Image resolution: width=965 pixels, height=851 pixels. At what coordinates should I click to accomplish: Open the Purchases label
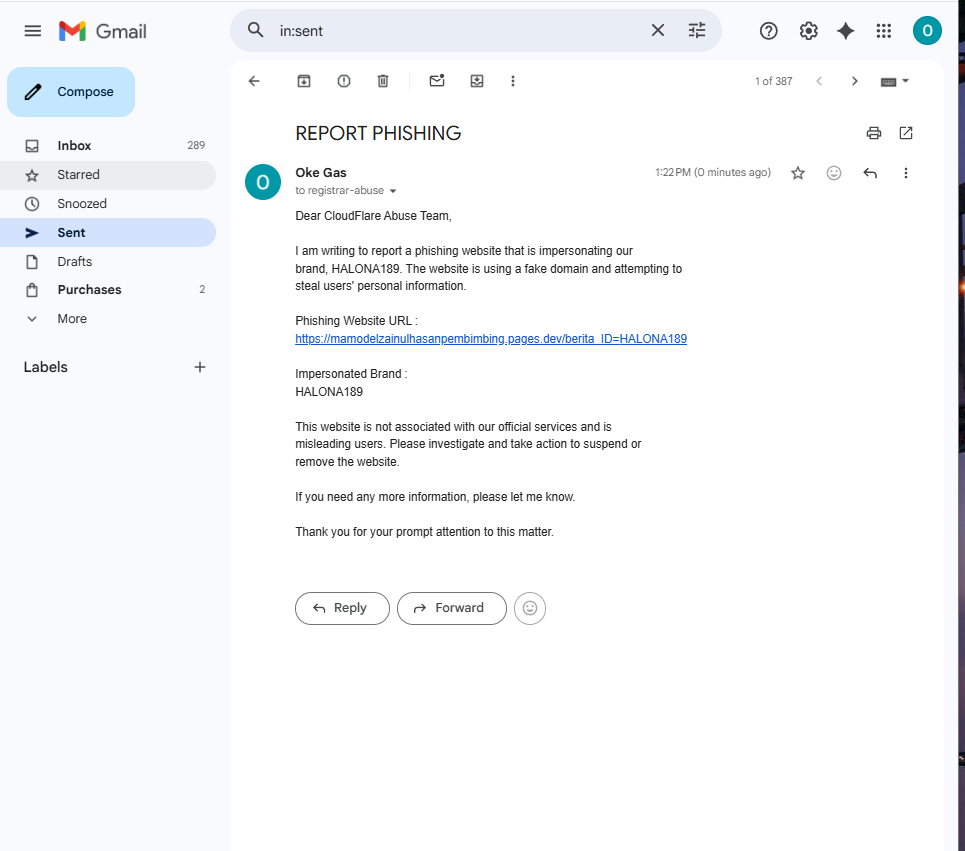pos(108,290)
